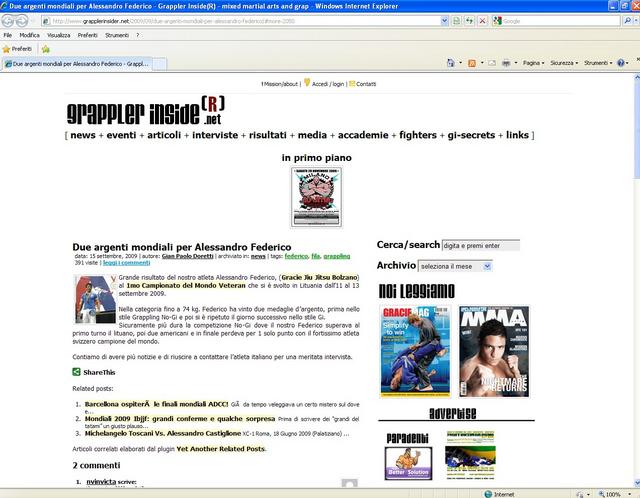
Task: Select the article browser tab
Action: (80, 62)
